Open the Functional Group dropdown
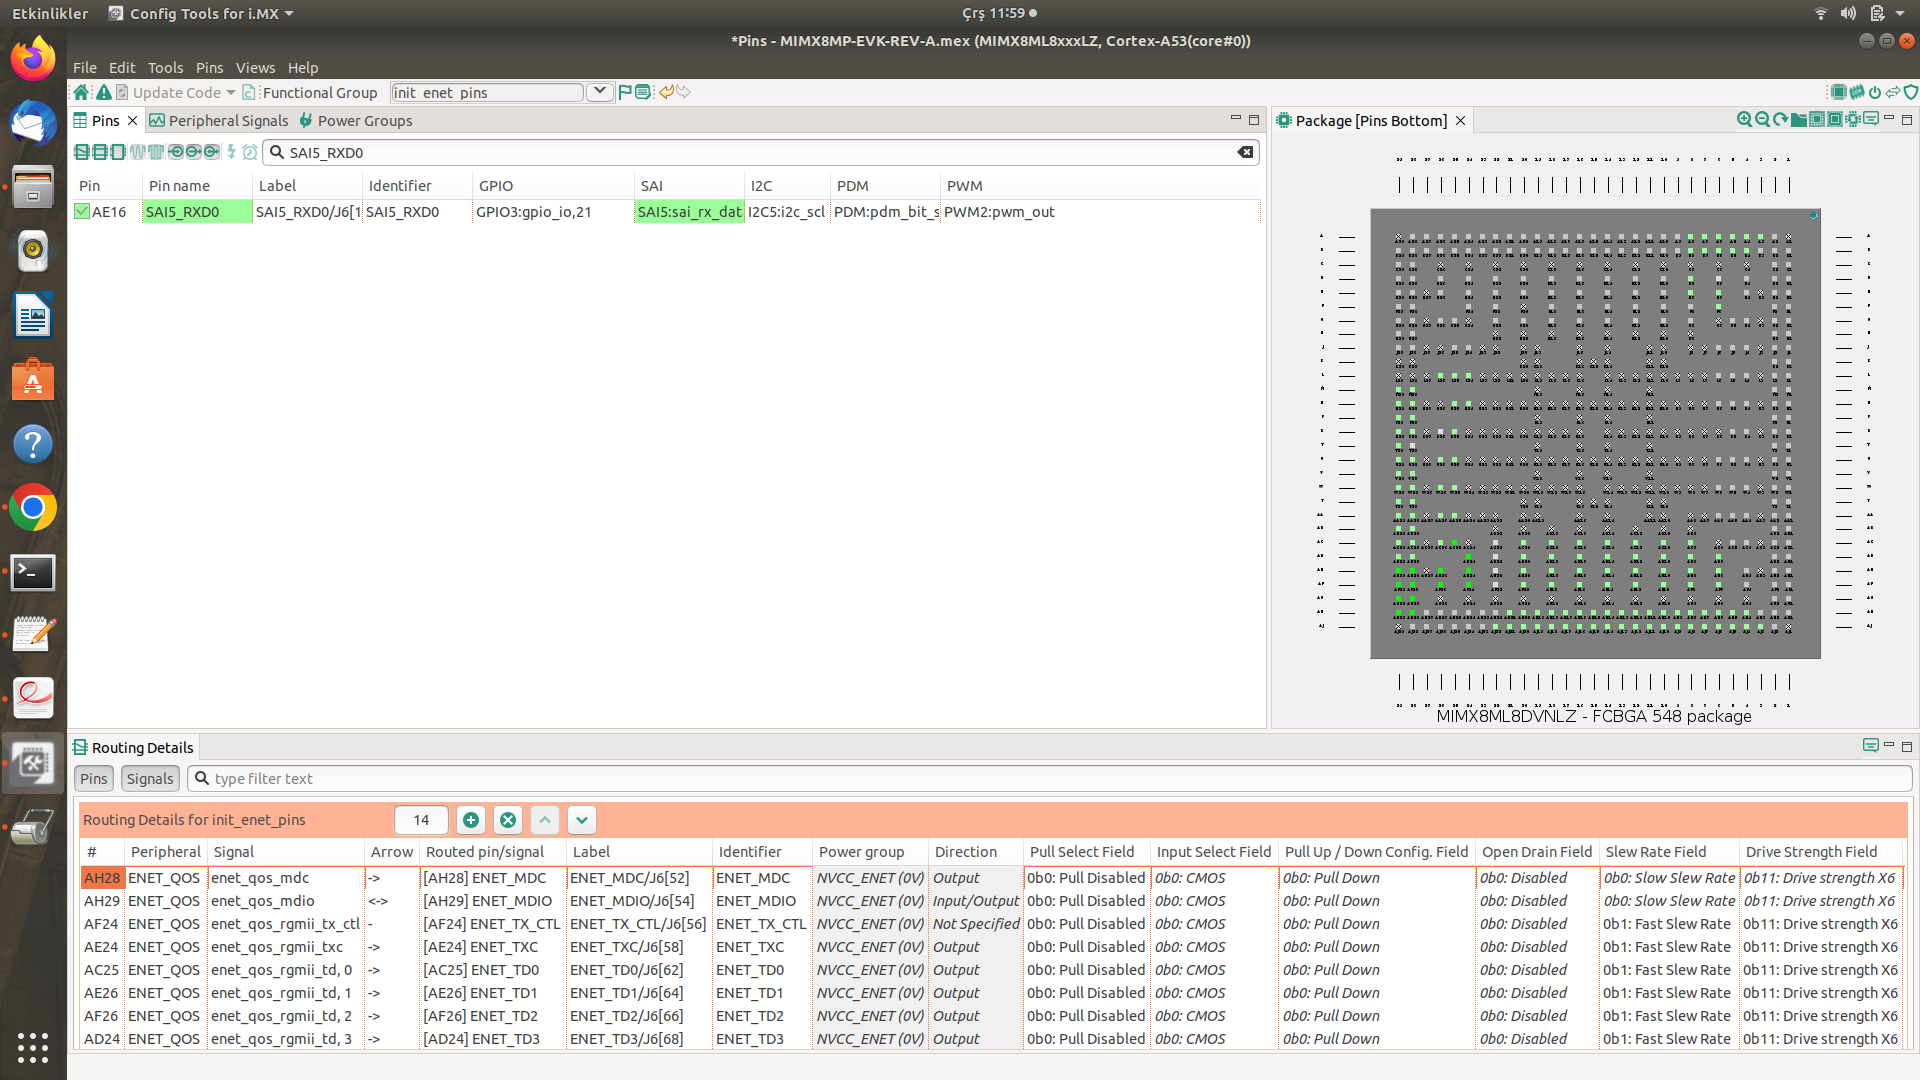 [x=599, y=91]
